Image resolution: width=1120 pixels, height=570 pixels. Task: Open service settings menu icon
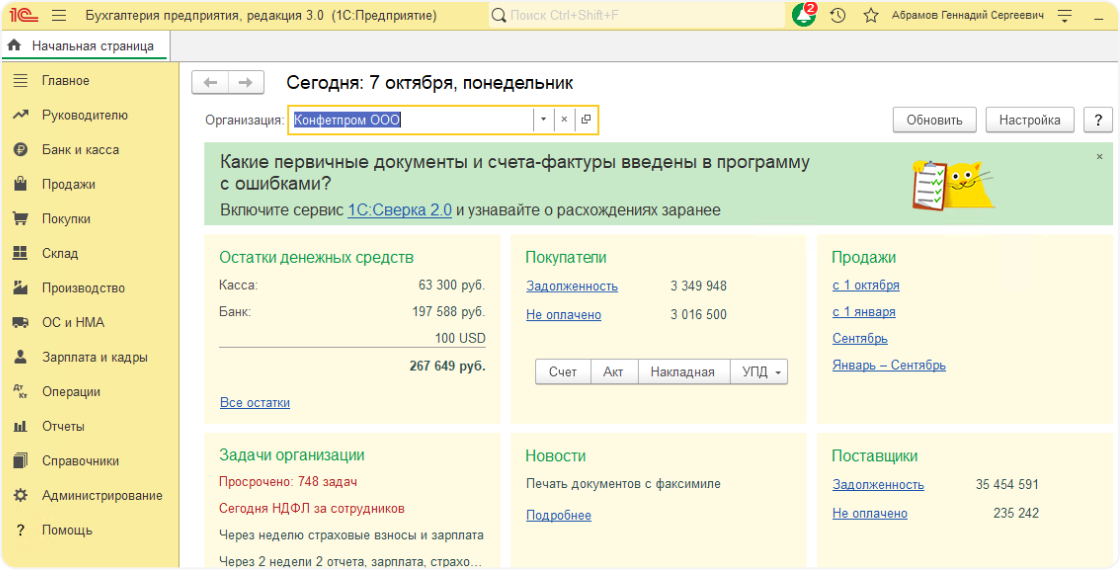(1064, 15)
